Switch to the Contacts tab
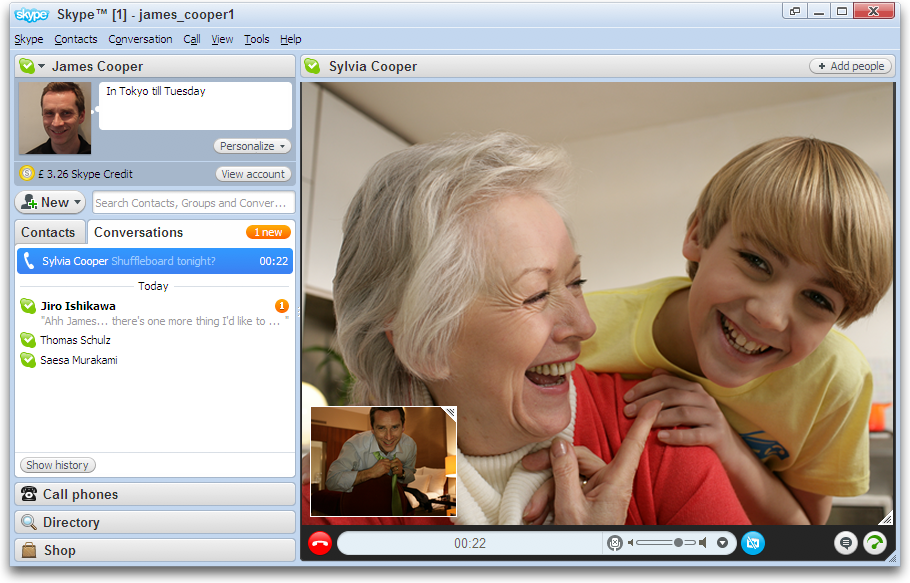This screenshot has width=910, height=583. click(48, 232)
